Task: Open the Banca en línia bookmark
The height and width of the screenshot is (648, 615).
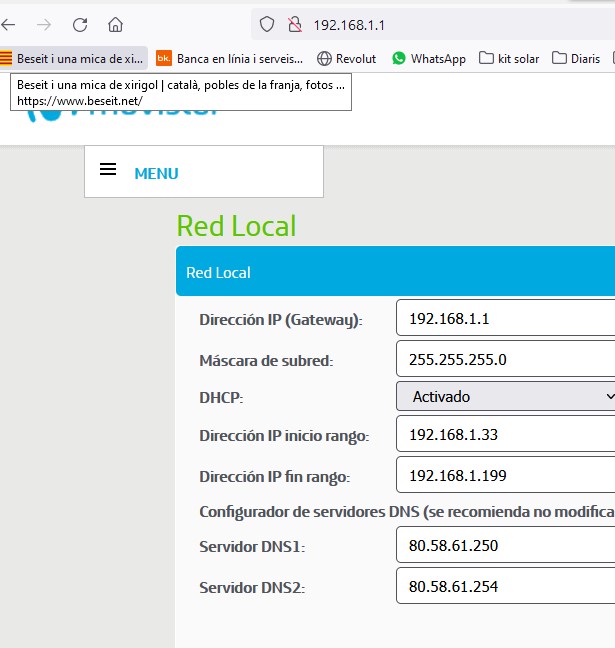Action: [229, 59]
